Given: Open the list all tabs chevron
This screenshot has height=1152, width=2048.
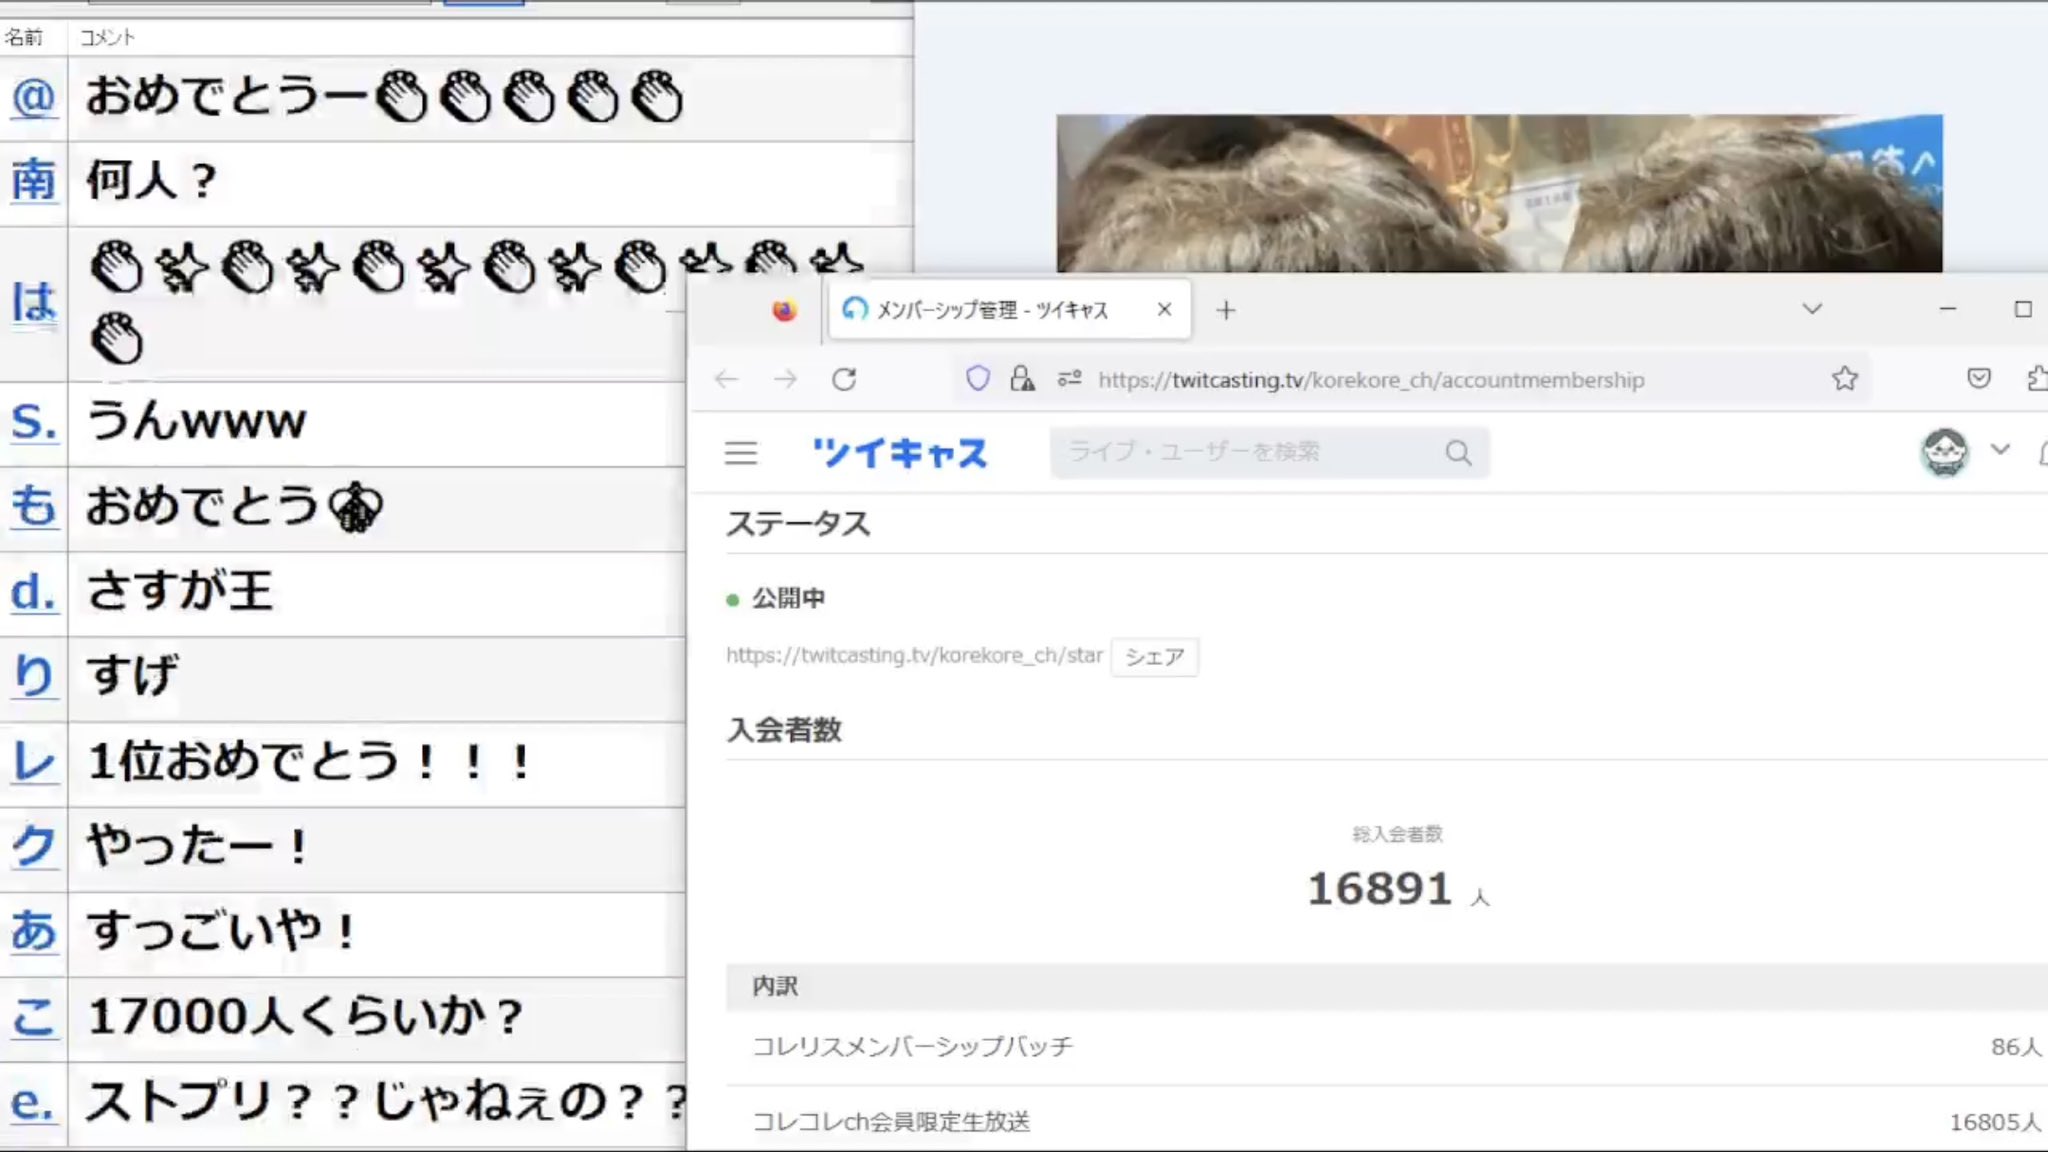Looking at the screenshot, I should [1812, 309].
